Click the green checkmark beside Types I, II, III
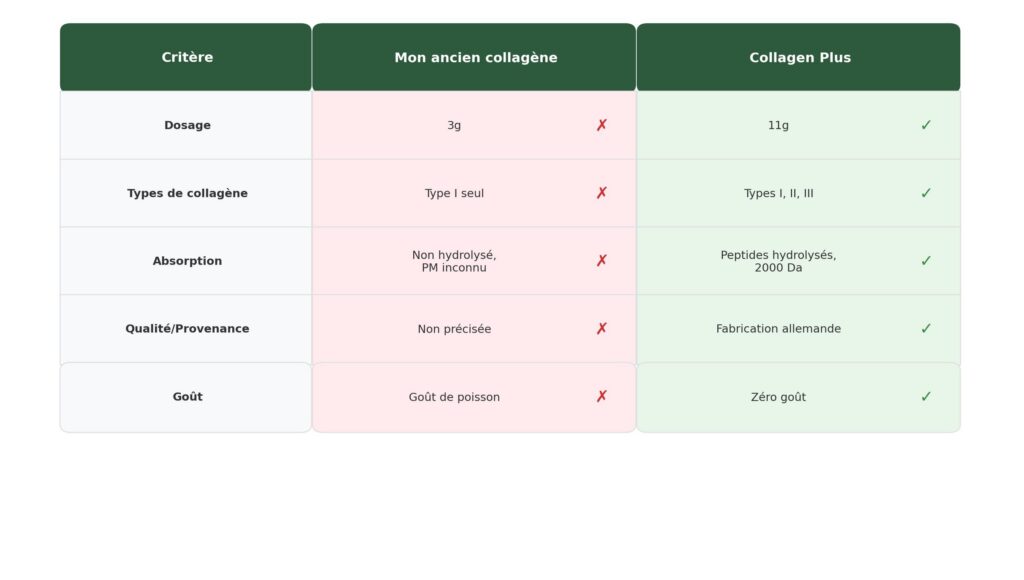This screenshot has height=580, width=1024. pos(926,193)
